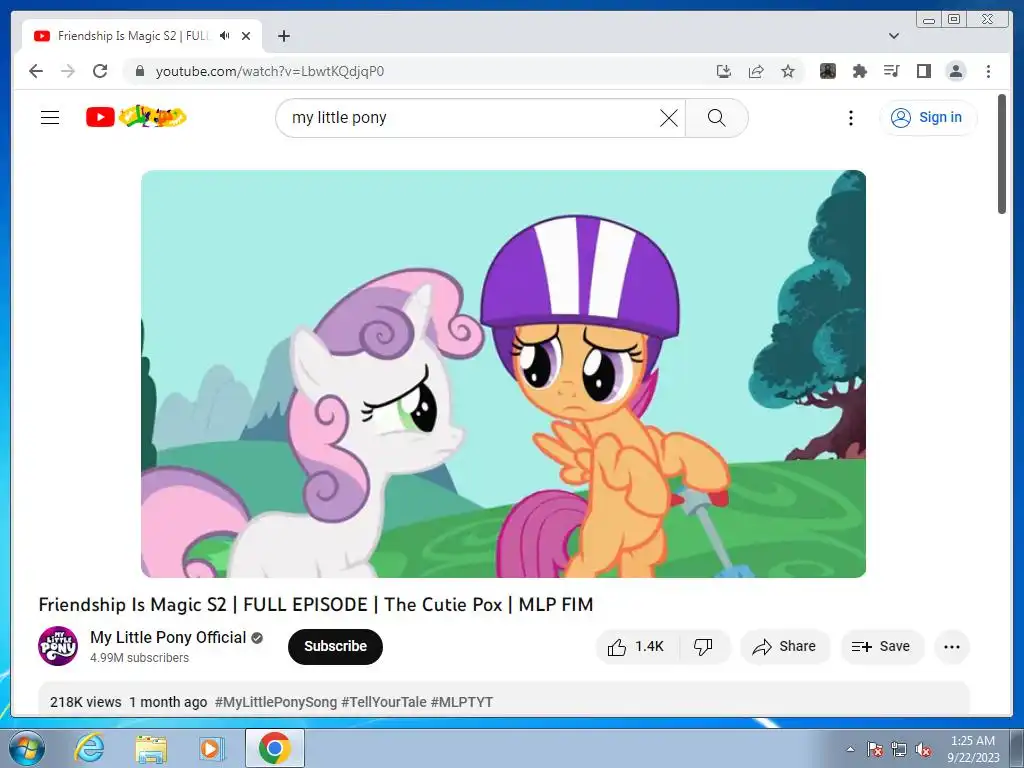
Task: Sign in to YouTube
Action: click(927, 118)
